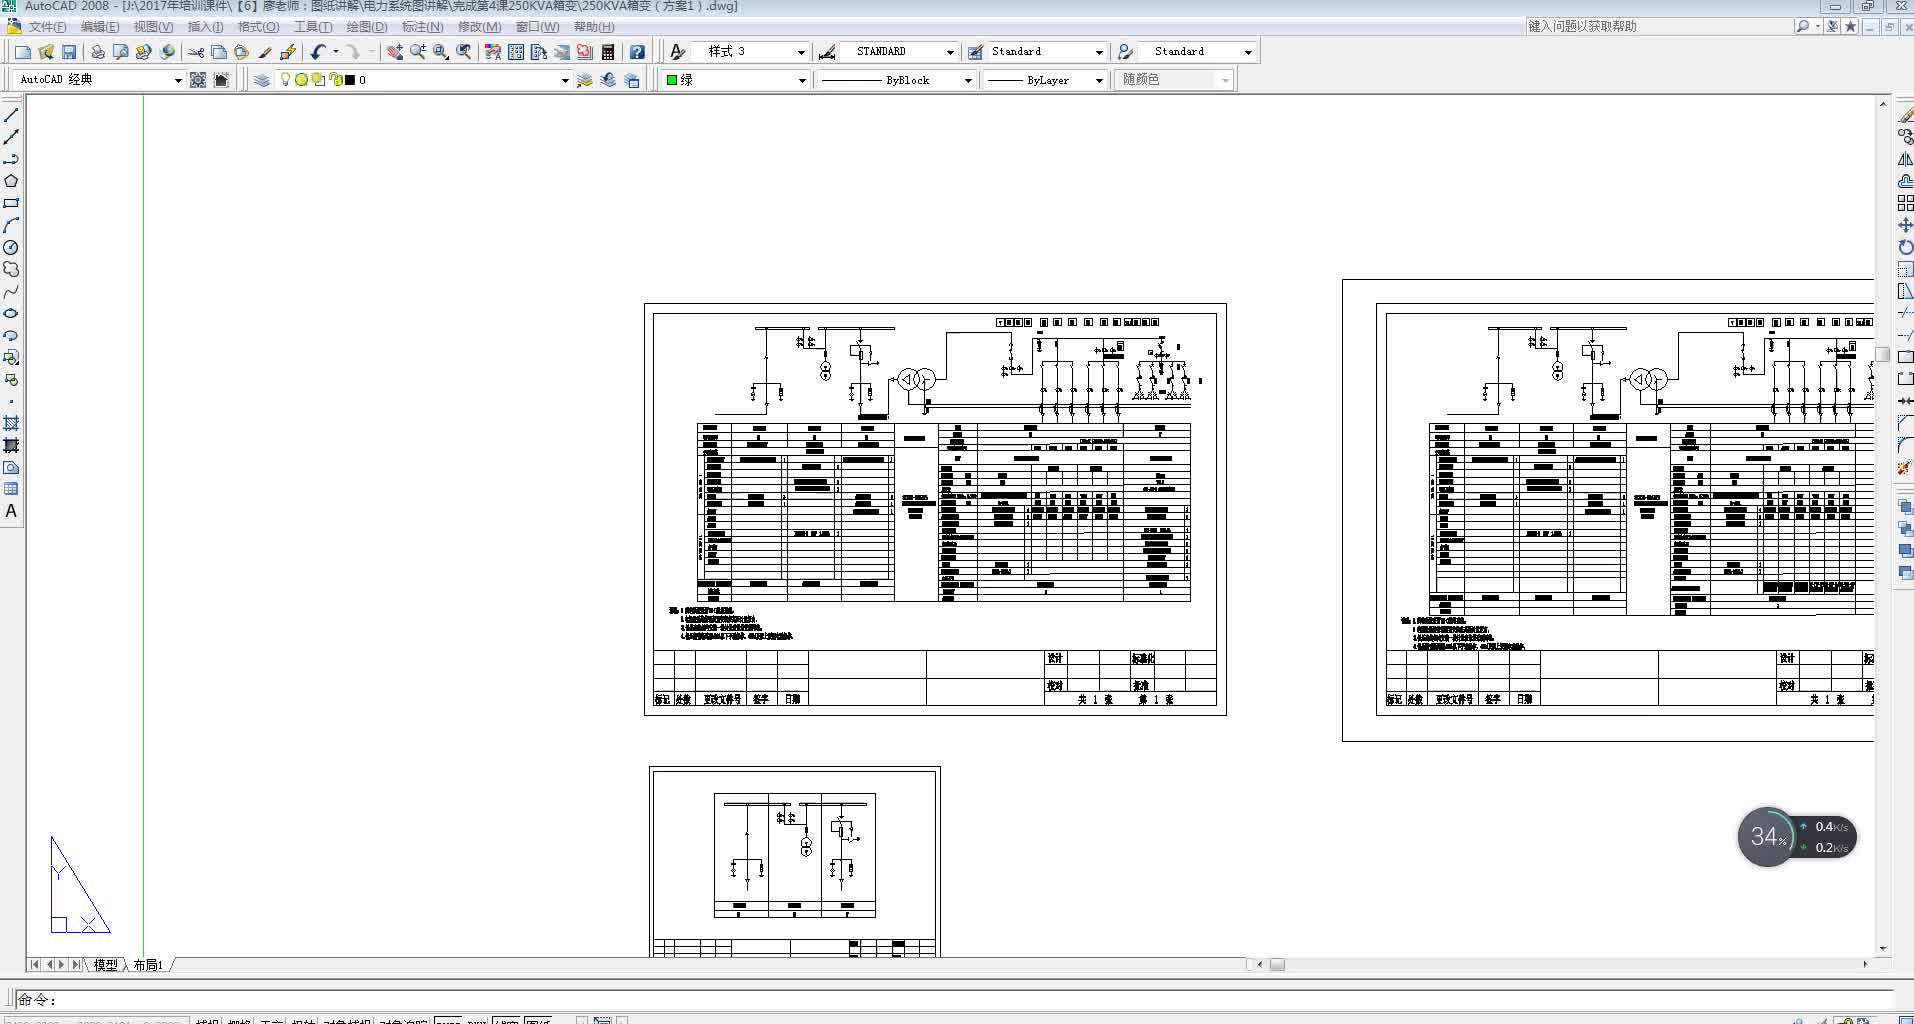Image resolution: width=1914 pixels, height=1024 pixels.
Task: Select the Multiline Text tool
Action: (11, 511)
